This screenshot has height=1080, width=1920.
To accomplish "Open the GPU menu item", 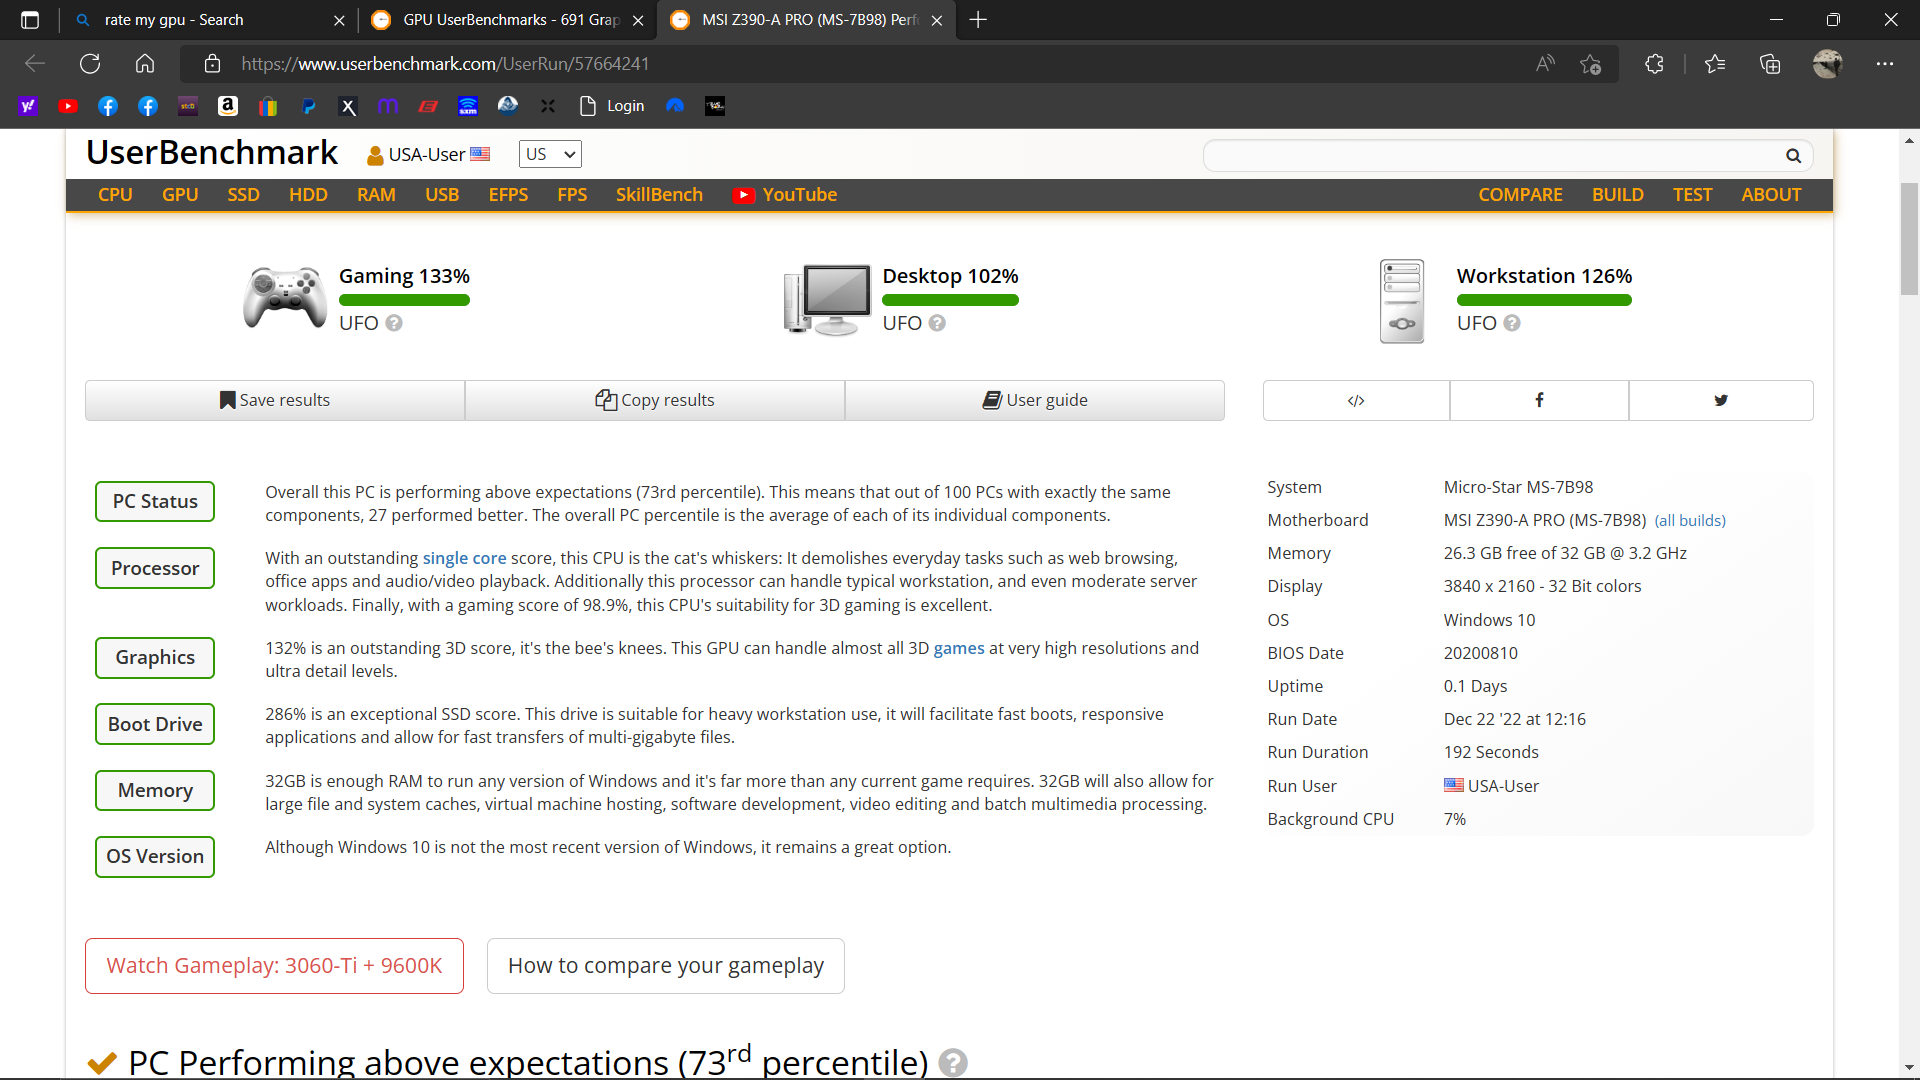I will pyautogui.click(x=180, y=195).
